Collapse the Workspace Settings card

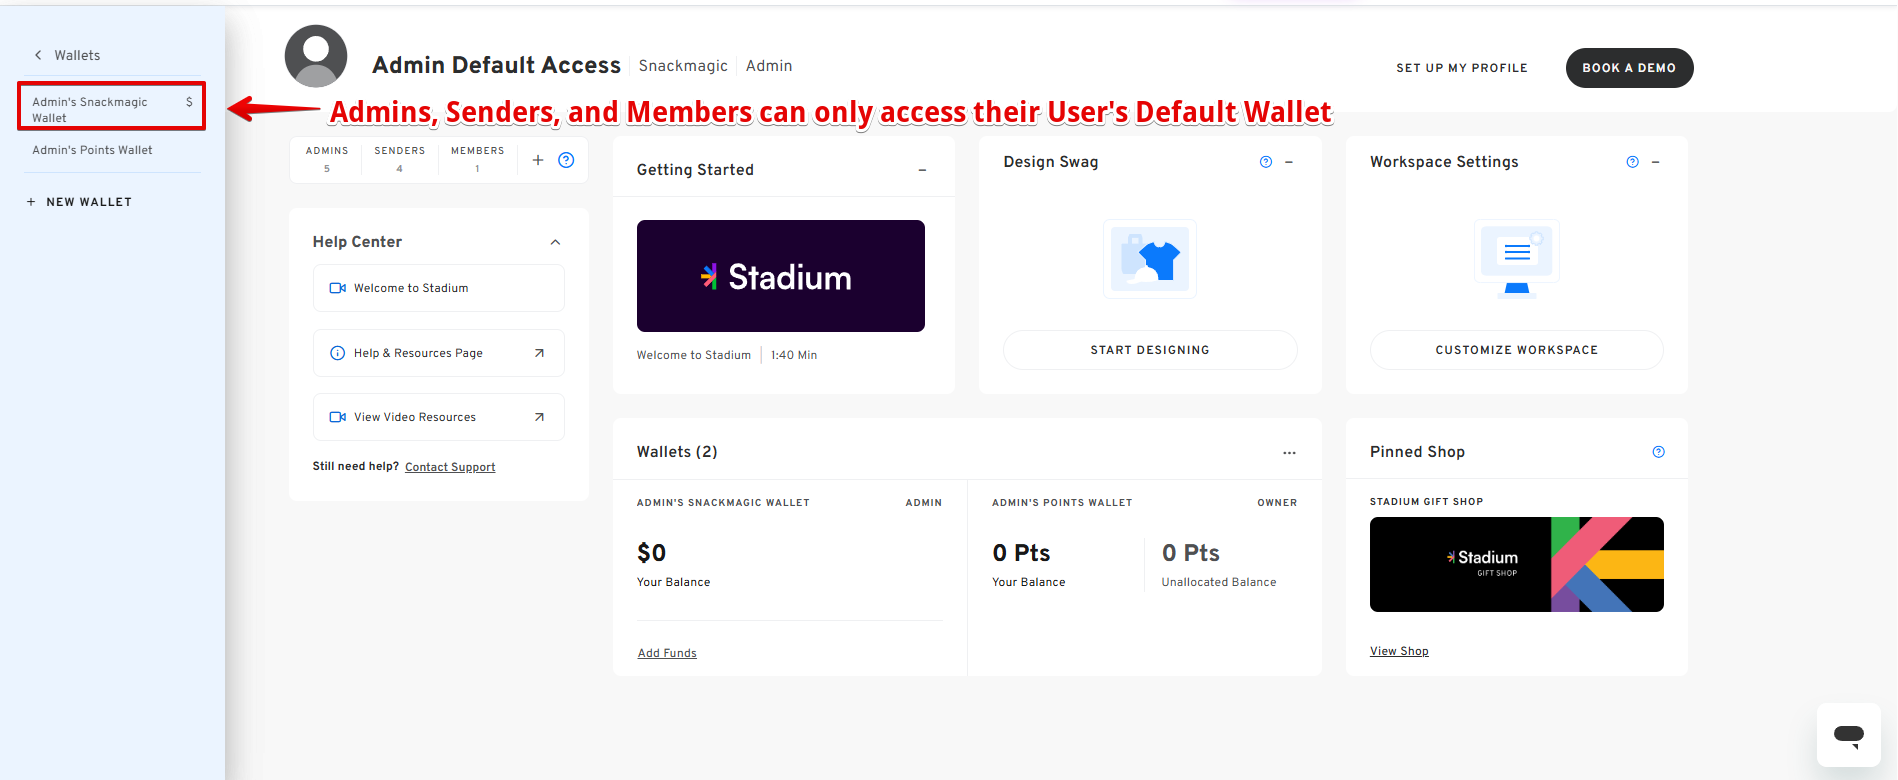1656,162
